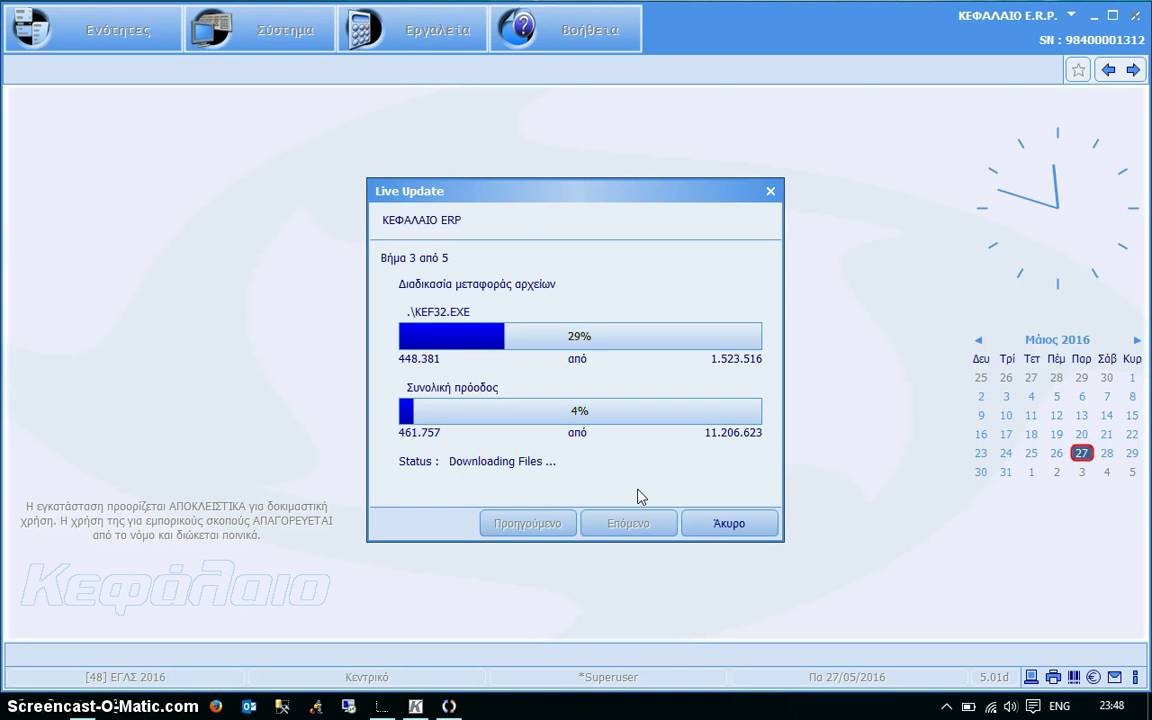Click the Επόμενο button

628,524
